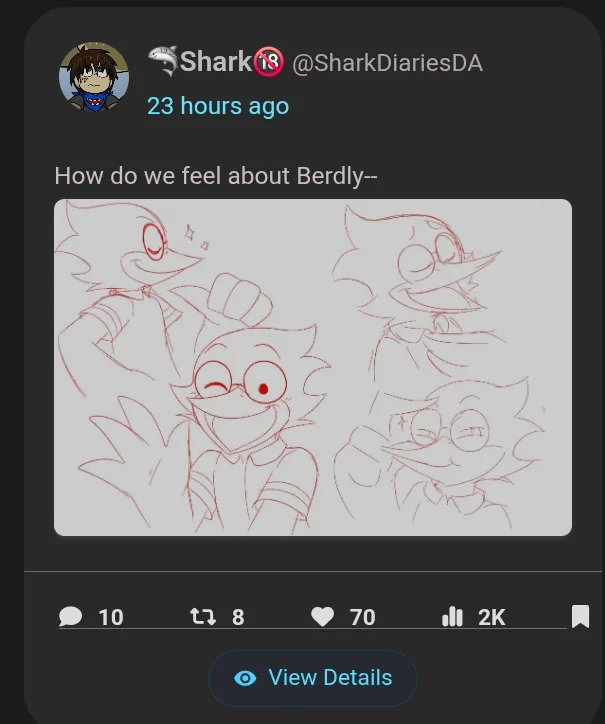Open the @SharkDiariesDA handle link
The height and width of the screenshot is (724, 605).
coord(387,63)
